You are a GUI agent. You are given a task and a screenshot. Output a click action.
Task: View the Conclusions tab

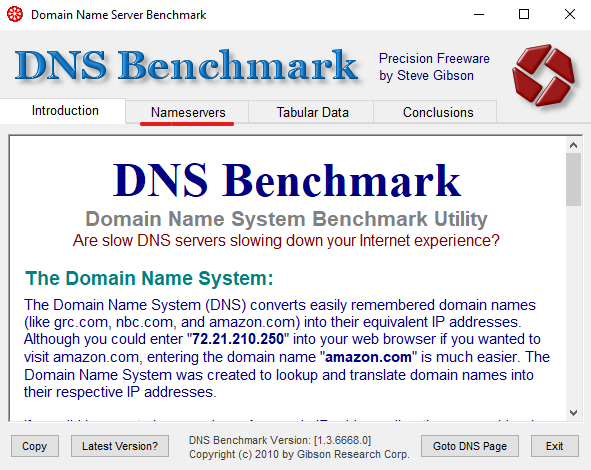click(x=435, y=112)
